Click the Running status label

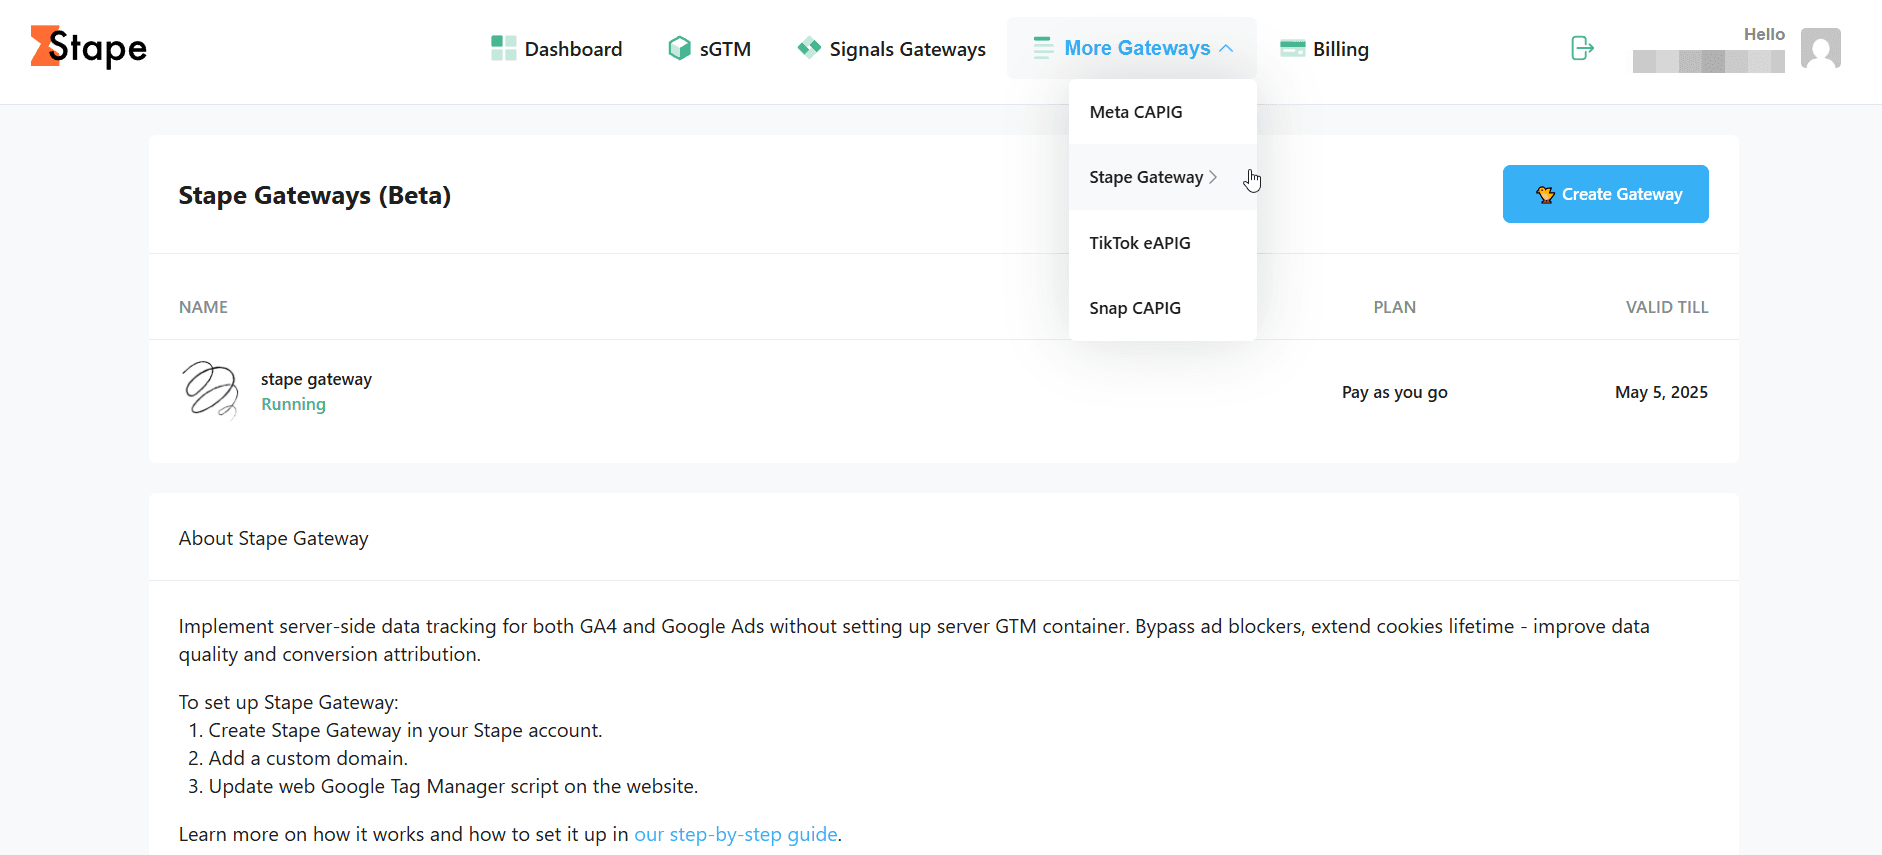pos(293,404)
